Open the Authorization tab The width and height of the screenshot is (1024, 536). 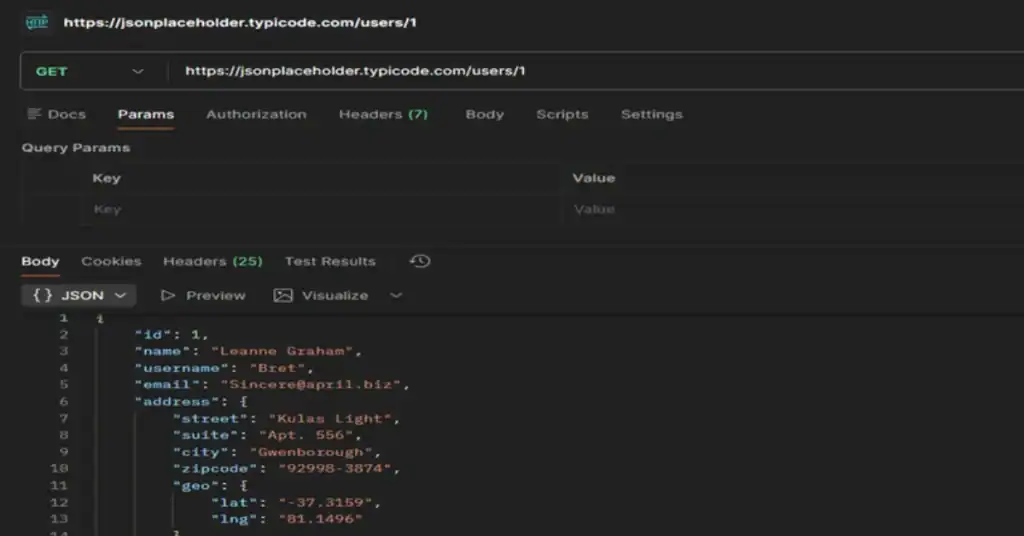pyautogui.click(x=256, y=114)
